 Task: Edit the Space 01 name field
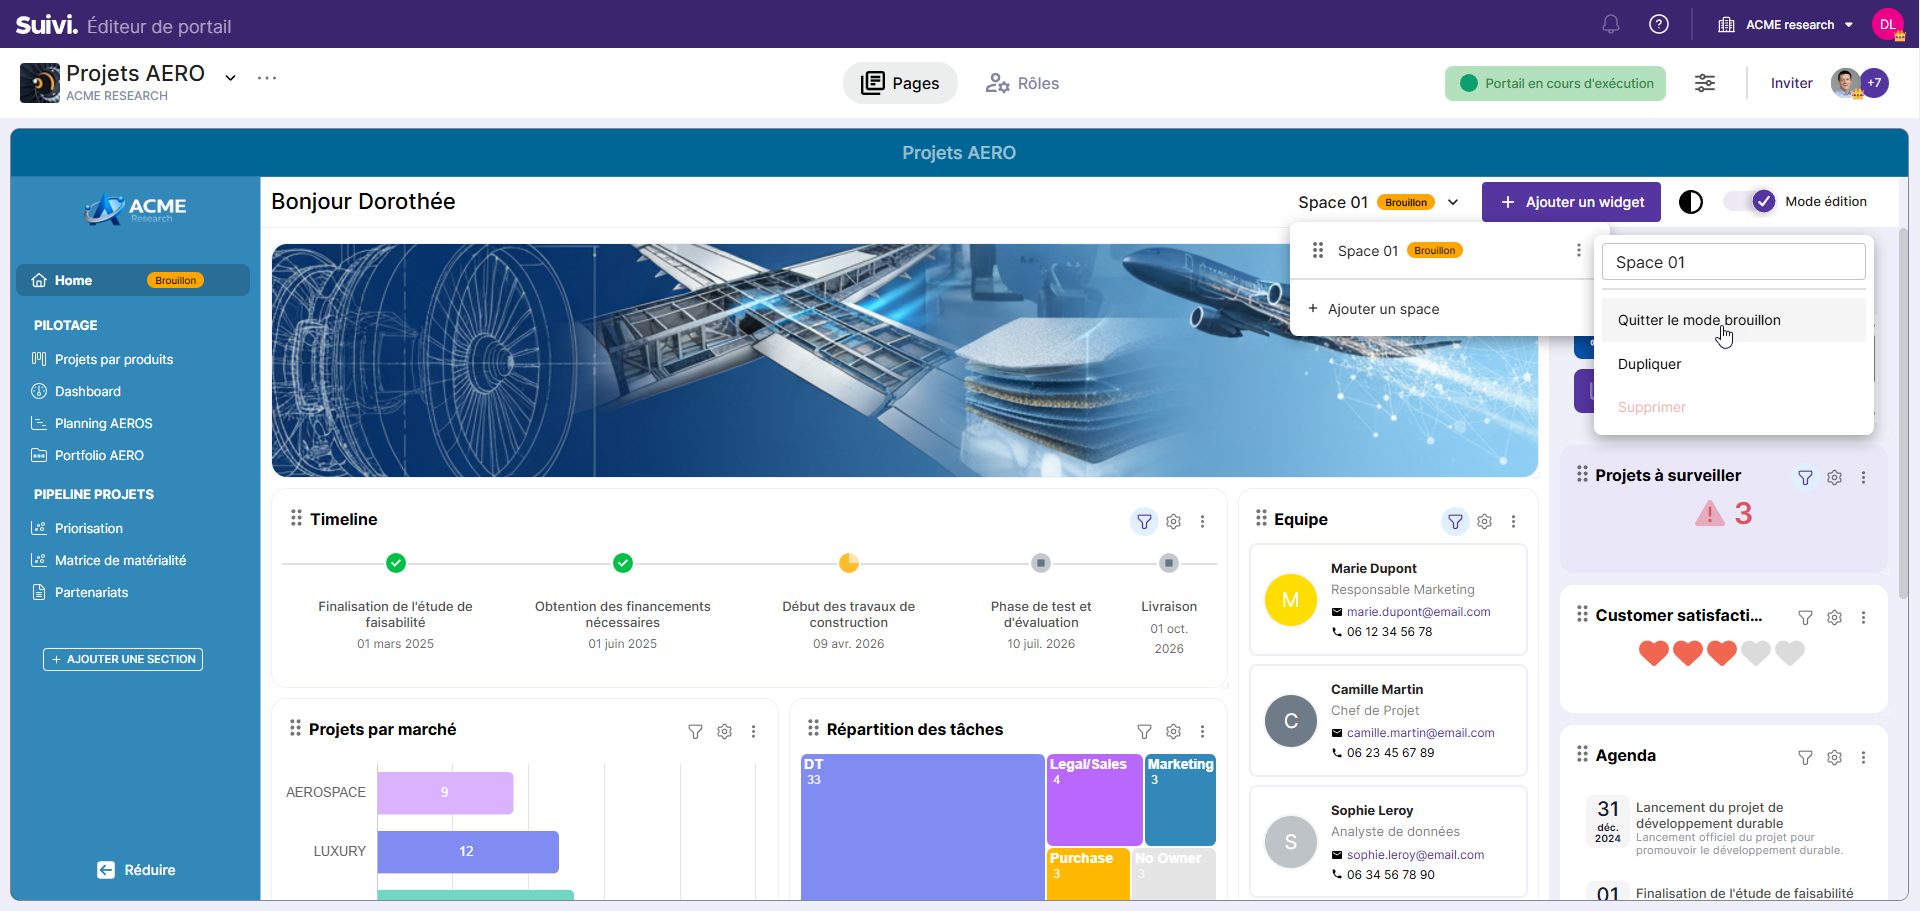pos(1733,262)
